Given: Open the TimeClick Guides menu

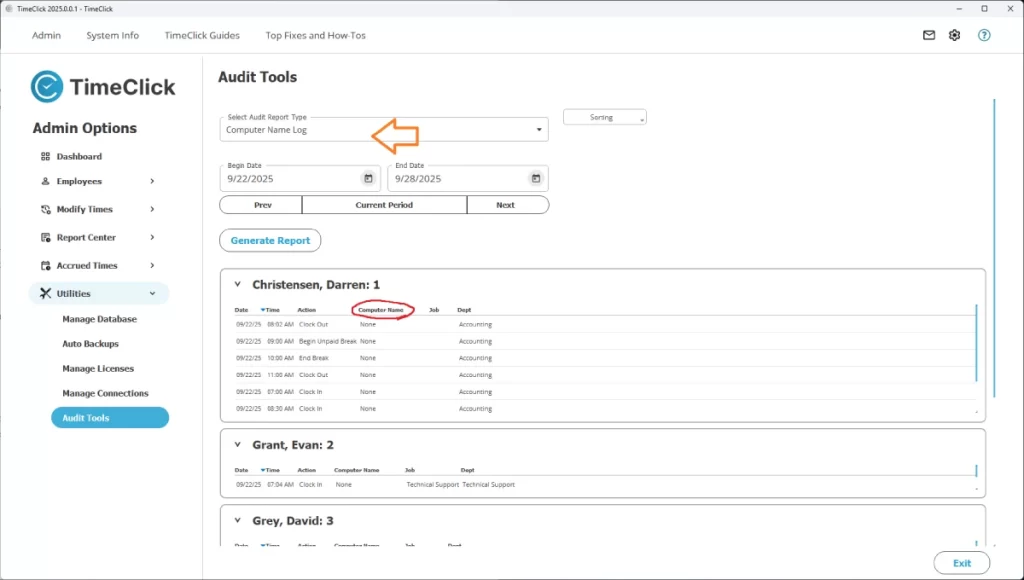Looking at the screenshot, I should point(202,35).
